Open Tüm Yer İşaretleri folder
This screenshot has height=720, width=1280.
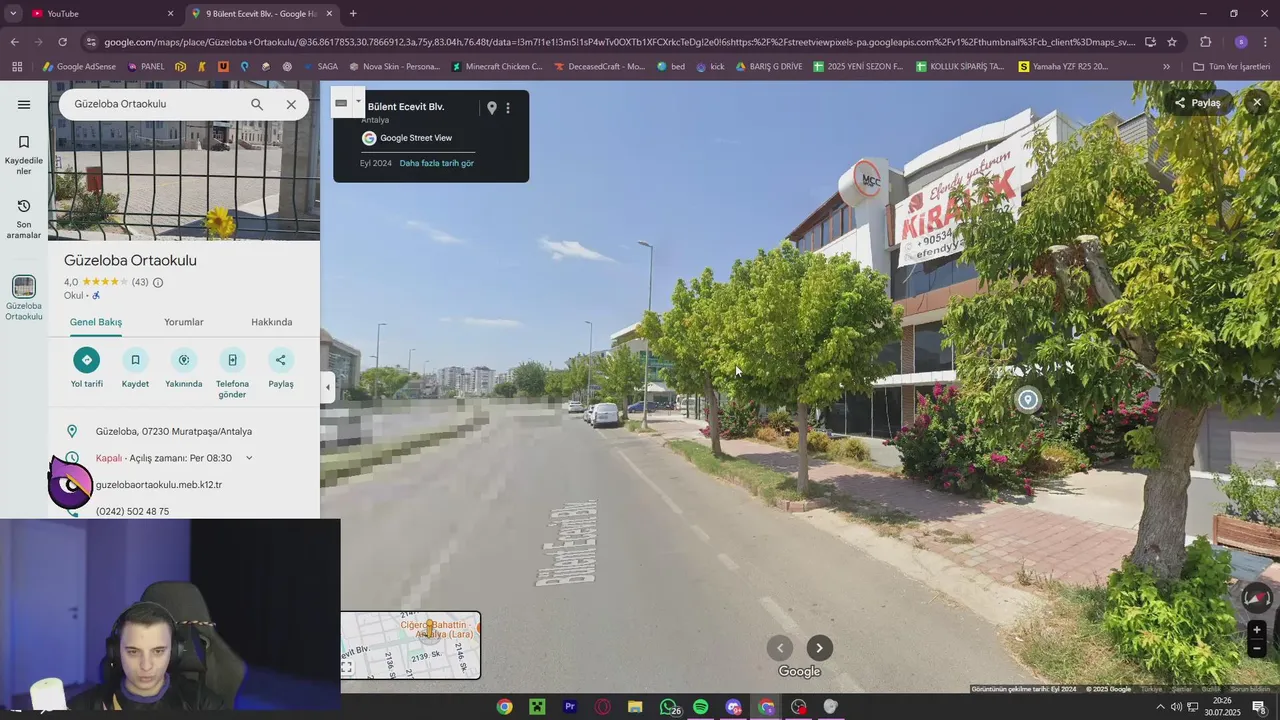pos(1231,67)
